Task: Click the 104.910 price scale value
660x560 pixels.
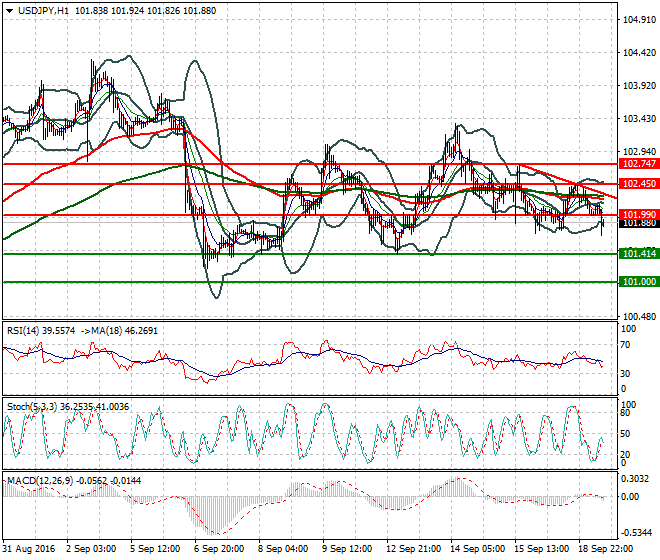Action: click(x=639, y=20)
